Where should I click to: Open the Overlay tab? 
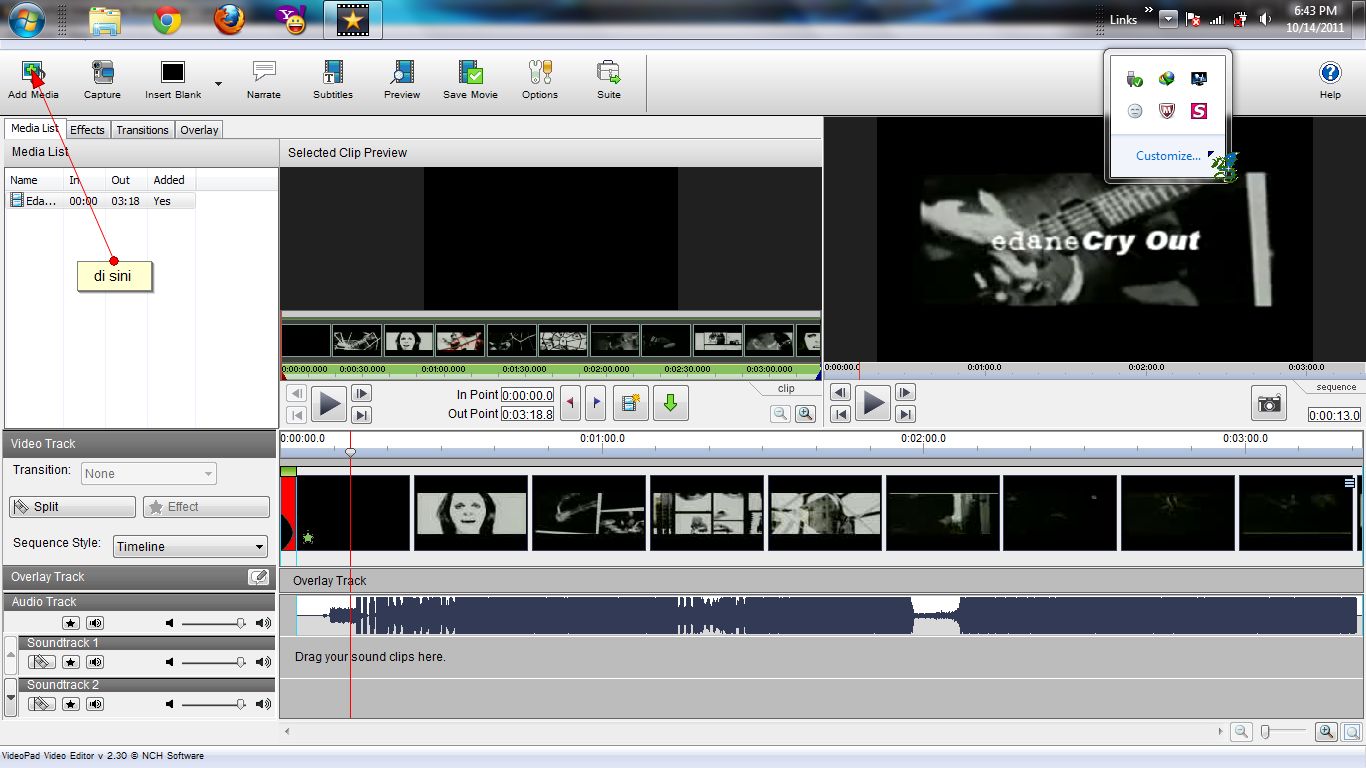(199, 130)
